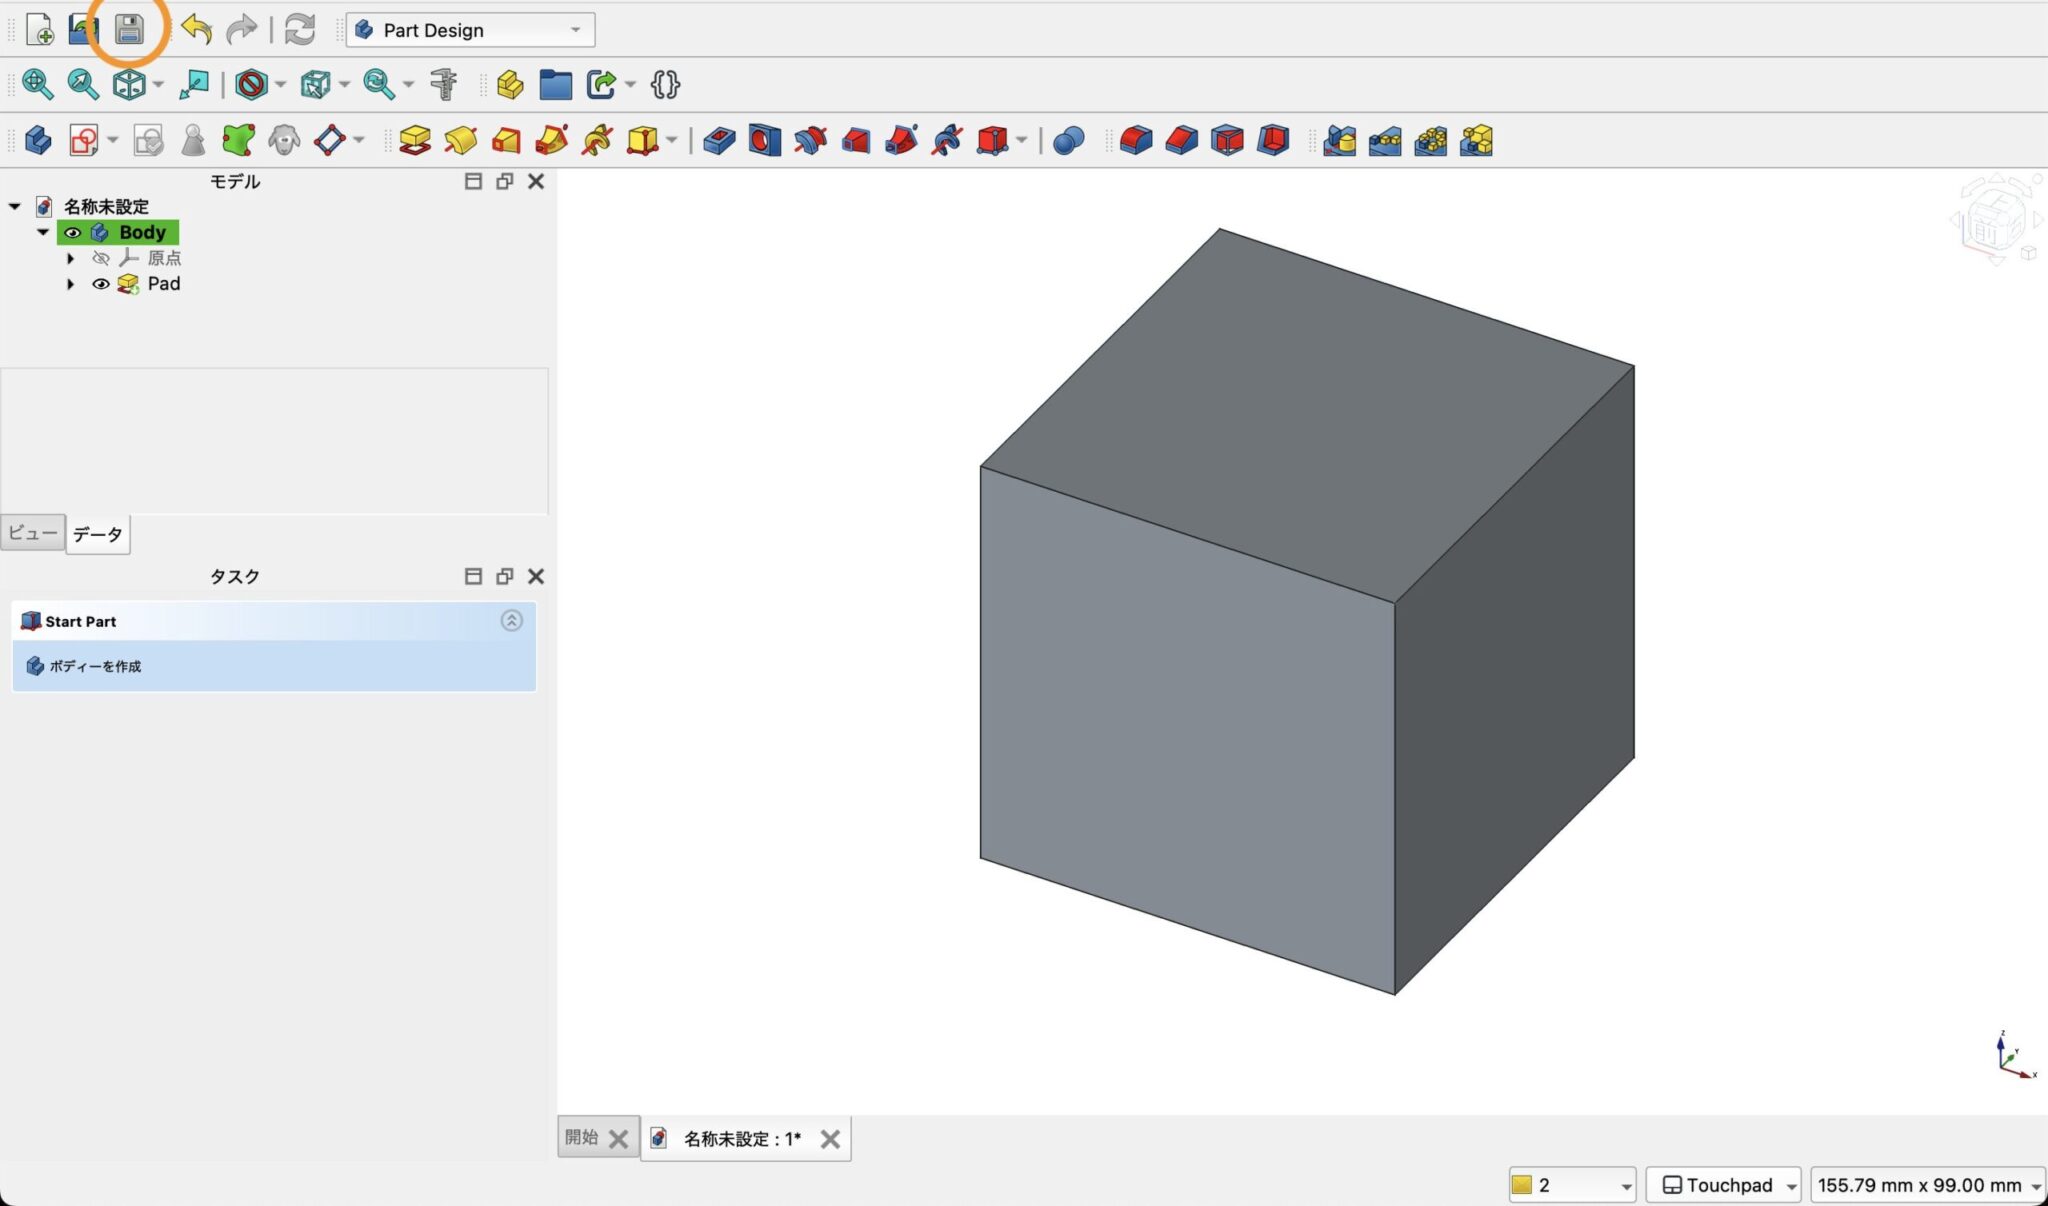Save the document with the floppy icon
Screen dimensions: 2048x1206
click(x=129, y=30)
